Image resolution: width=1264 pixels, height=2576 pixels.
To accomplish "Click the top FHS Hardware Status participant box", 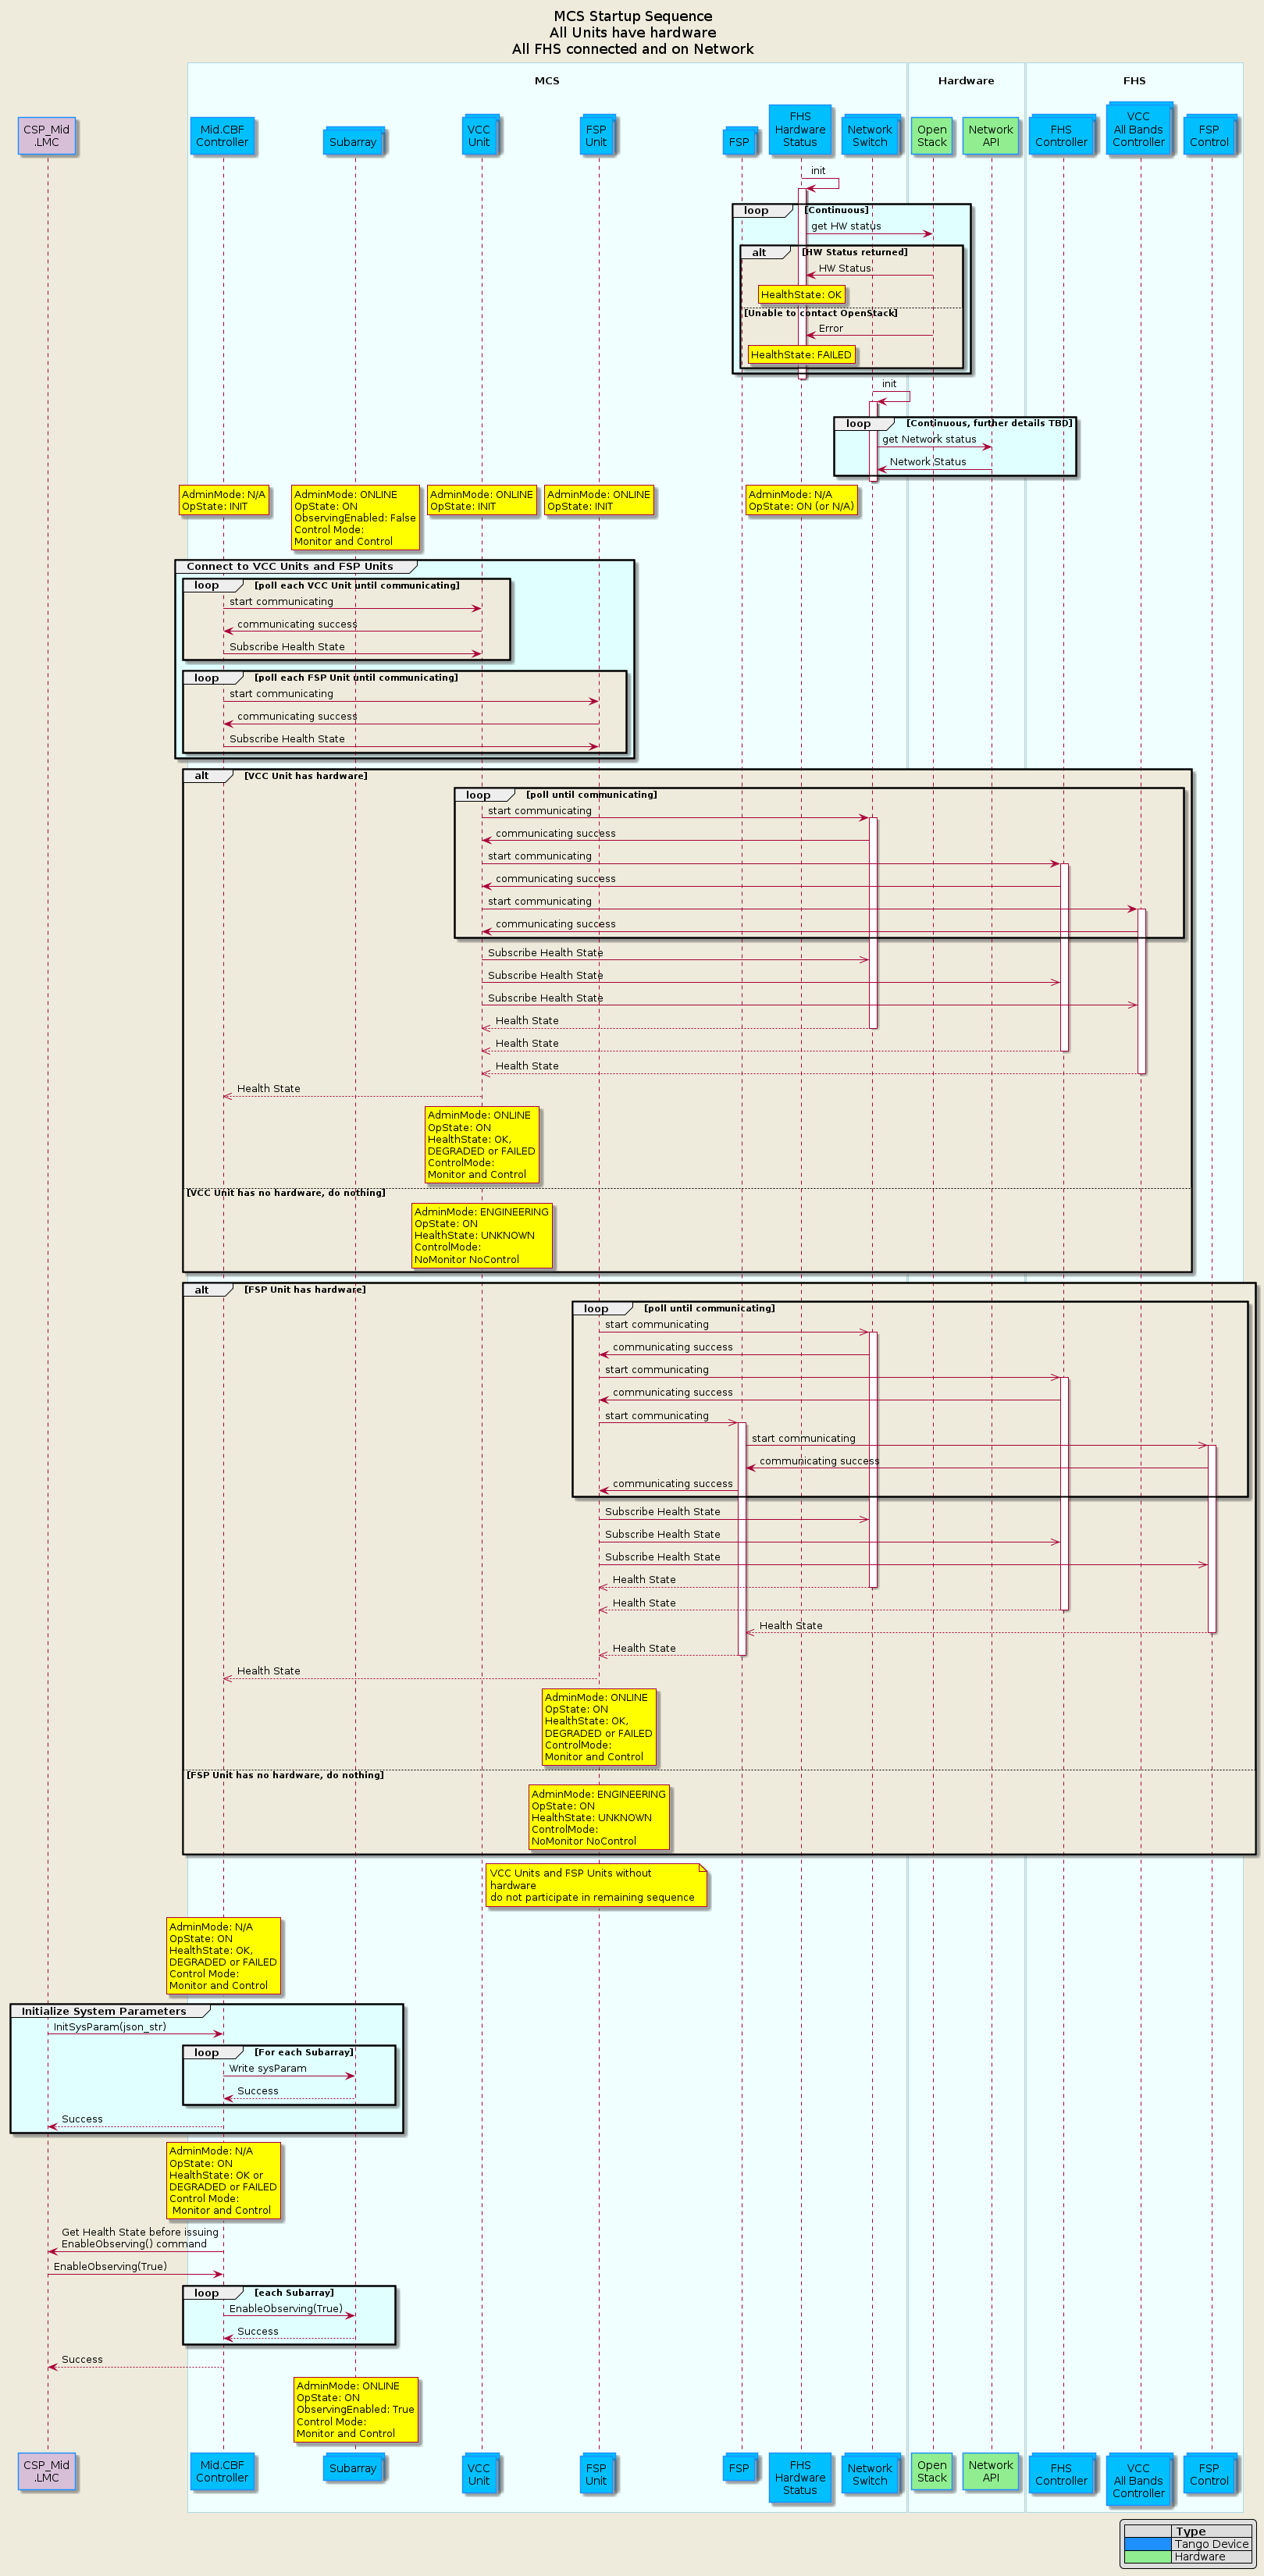I will point(800,130).
